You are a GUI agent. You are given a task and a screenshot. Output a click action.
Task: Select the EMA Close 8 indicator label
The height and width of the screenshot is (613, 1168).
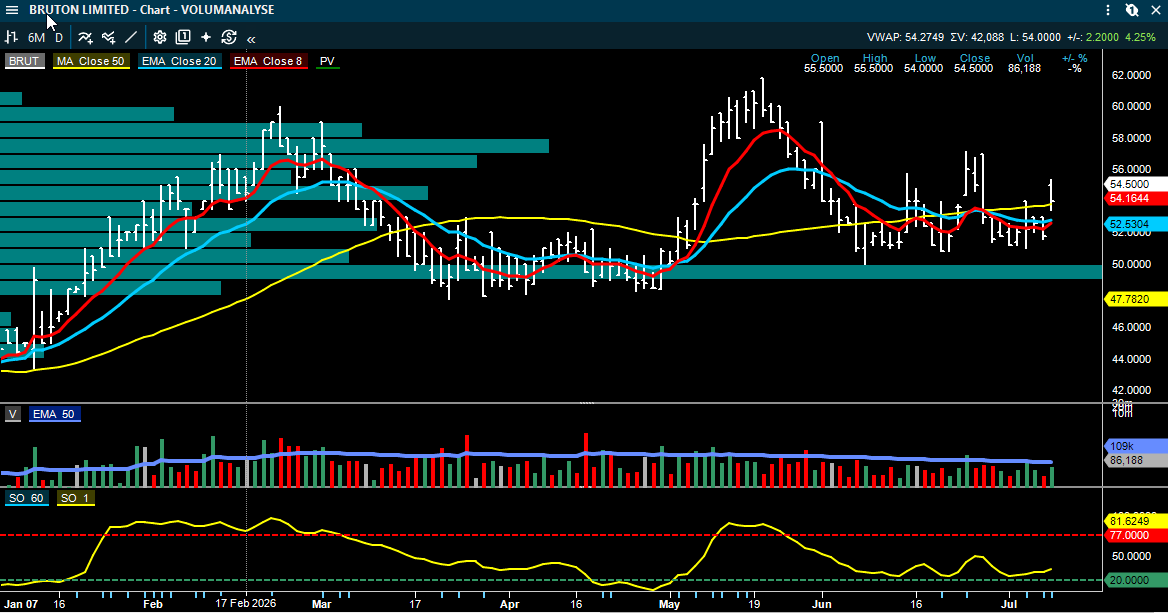click(268, 61)
